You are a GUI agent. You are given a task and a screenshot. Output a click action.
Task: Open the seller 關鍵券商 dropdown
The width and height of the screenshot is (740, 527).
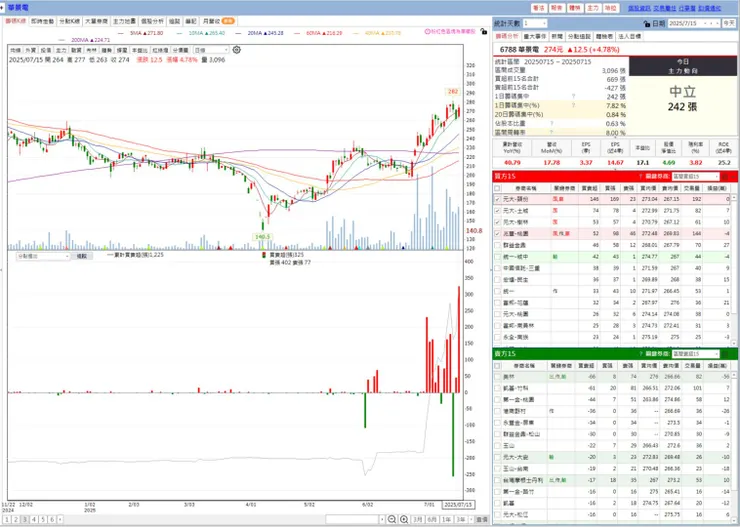point(696,354)
